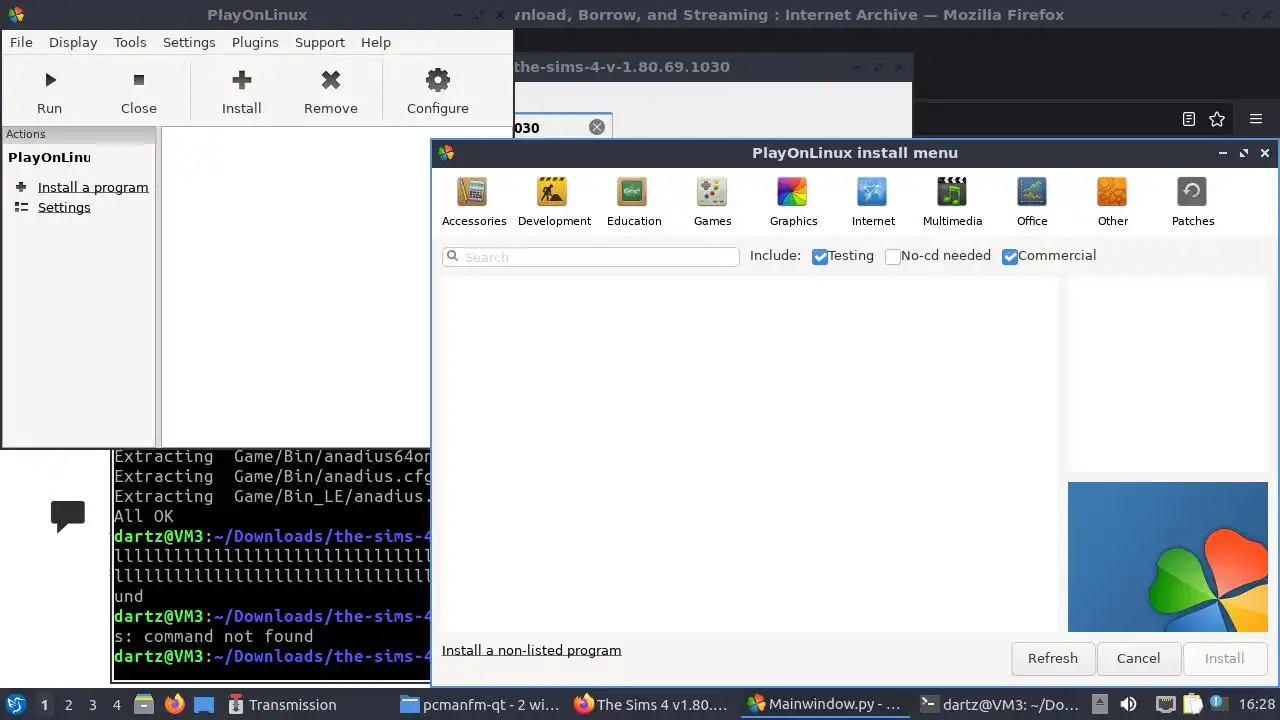
Task: Open the start menu in taskbar
Action: point(15,704)
